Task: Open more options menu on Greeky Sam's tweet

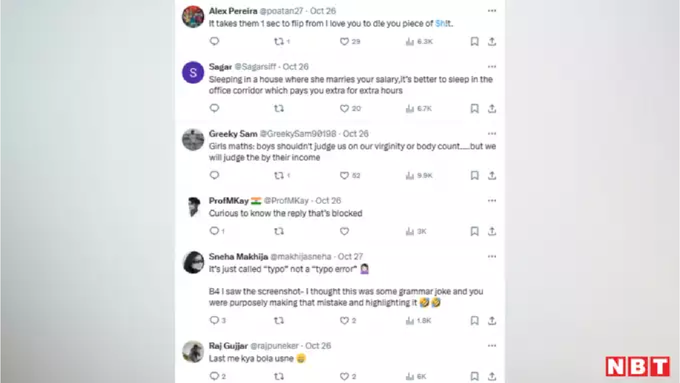Action: 492,134
